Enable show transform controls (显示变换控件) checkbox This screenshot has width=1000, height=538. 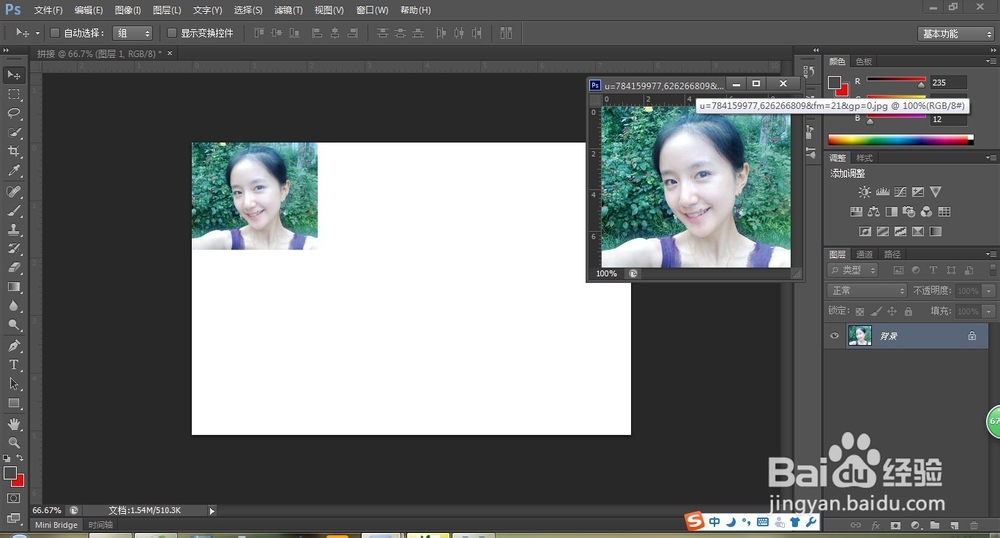172,33
